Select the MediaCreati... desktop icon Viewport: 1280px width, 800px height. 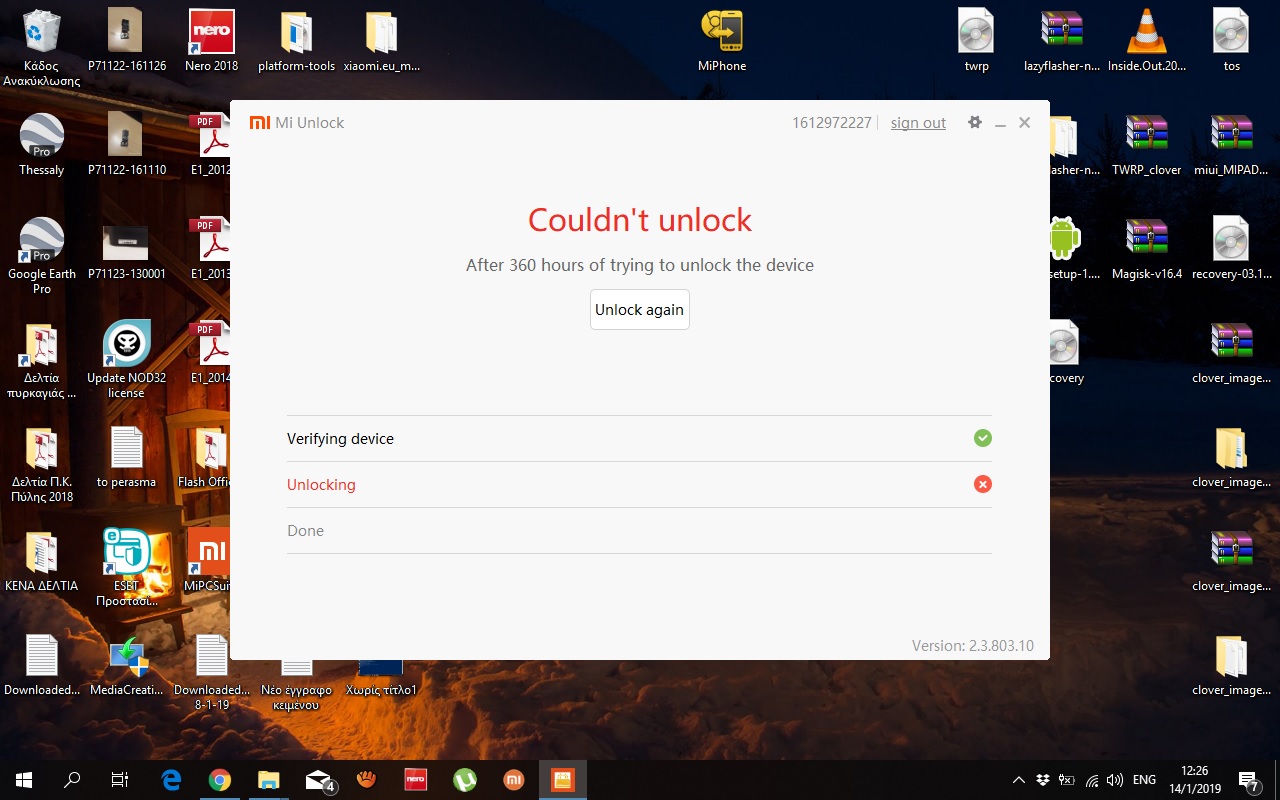click(127, 666)
